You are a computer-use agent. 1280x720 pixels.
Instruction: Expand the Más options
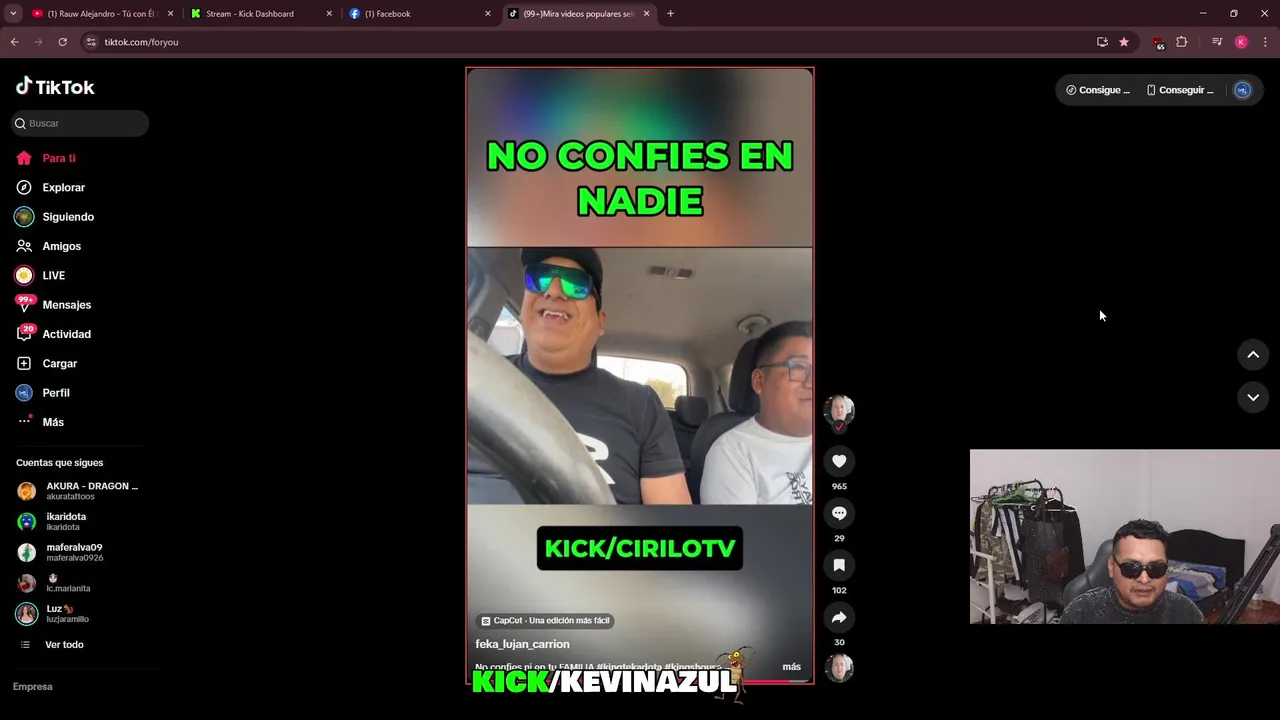coord(53,422)
